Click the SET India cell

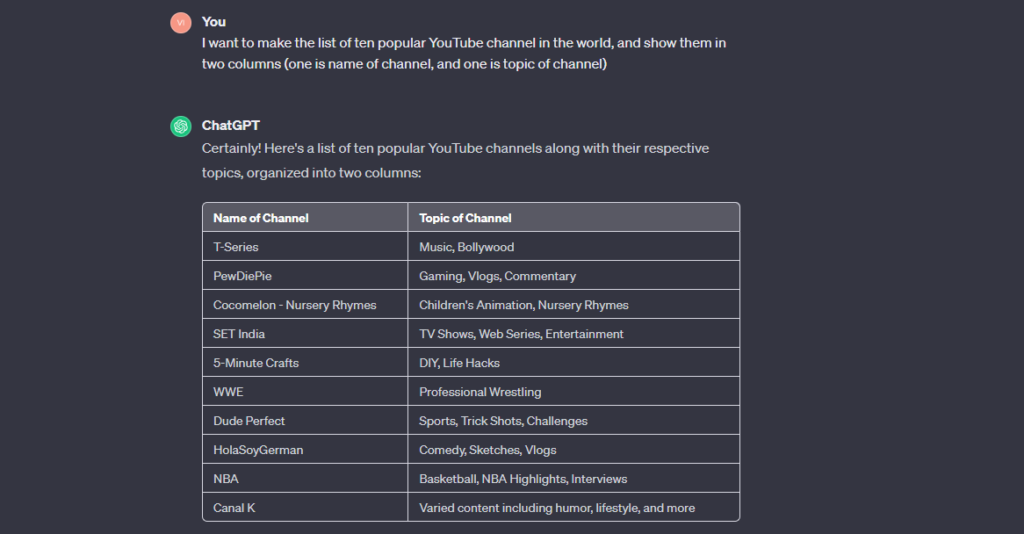point(239,334)
